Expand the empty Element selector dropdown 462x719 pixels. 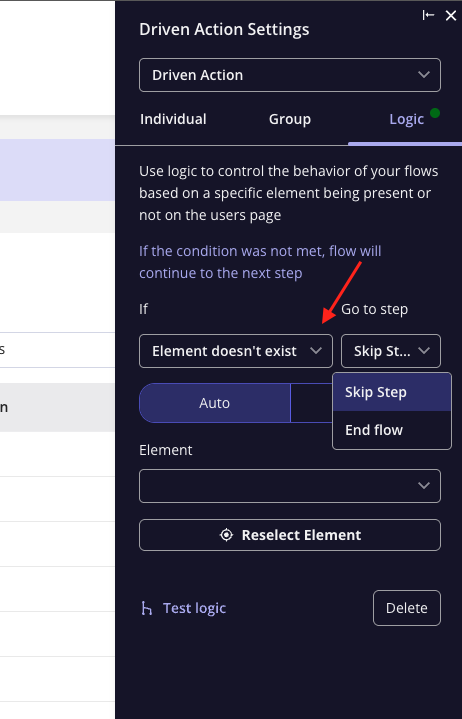290,486
